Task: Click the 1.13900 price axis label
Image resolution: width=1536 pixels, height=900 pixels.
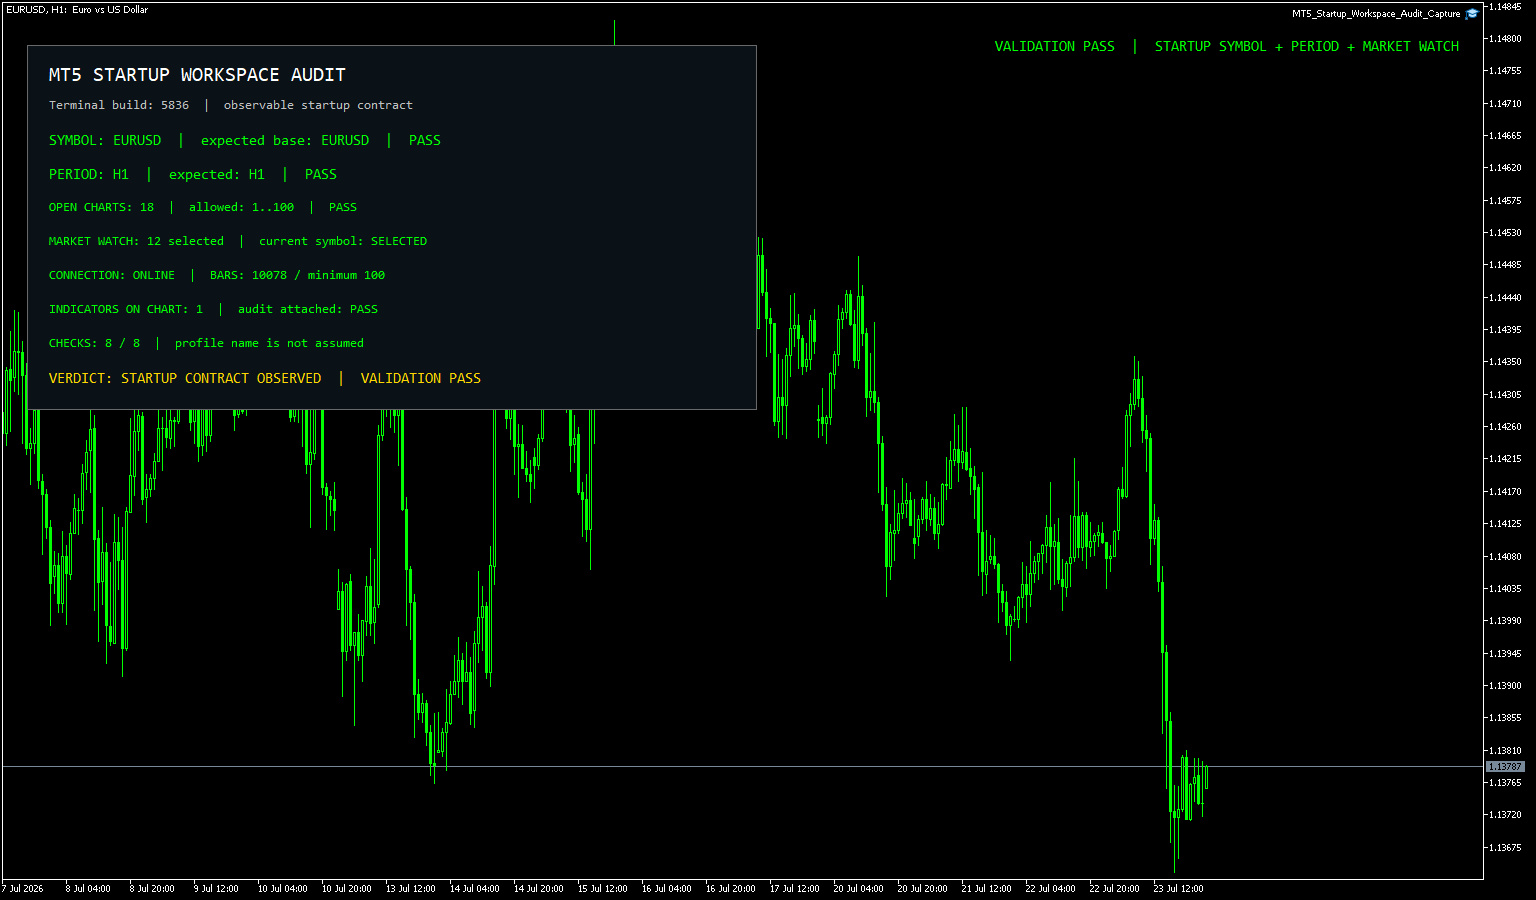Action: (1505, 686)
